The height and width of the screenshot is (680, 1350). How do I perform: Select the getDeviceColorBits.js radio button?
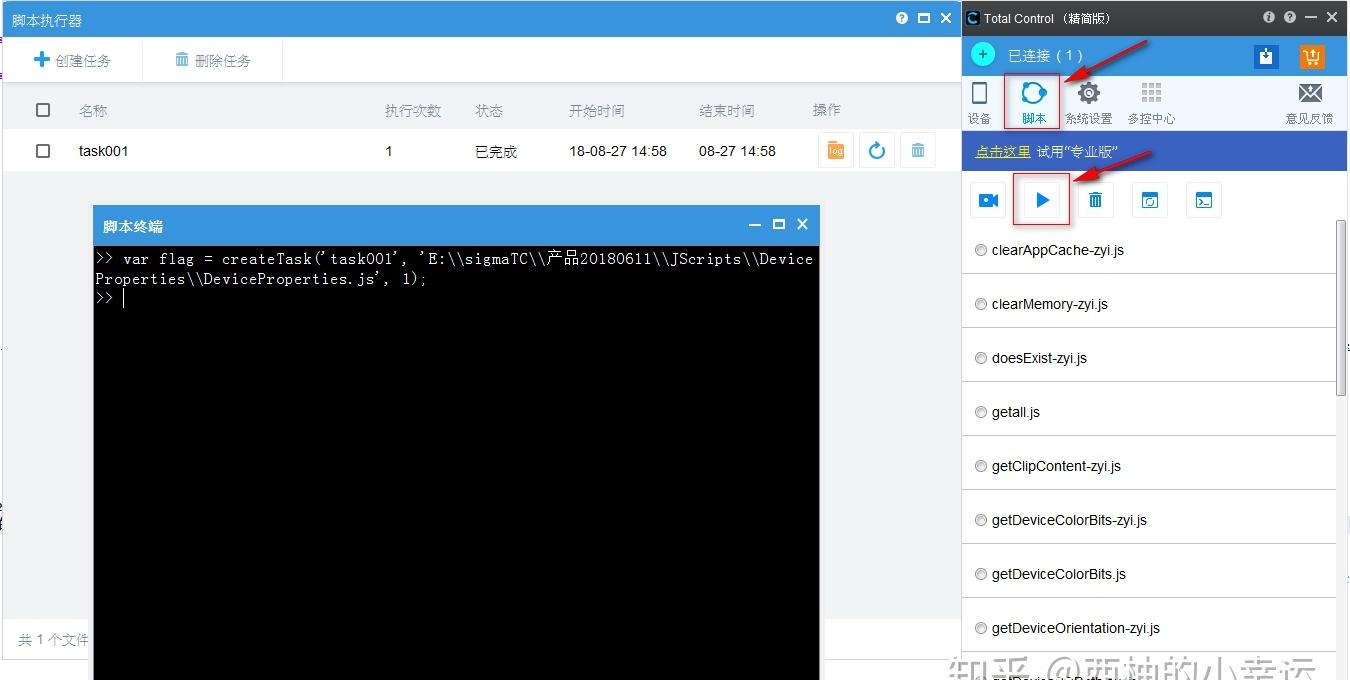981,574
